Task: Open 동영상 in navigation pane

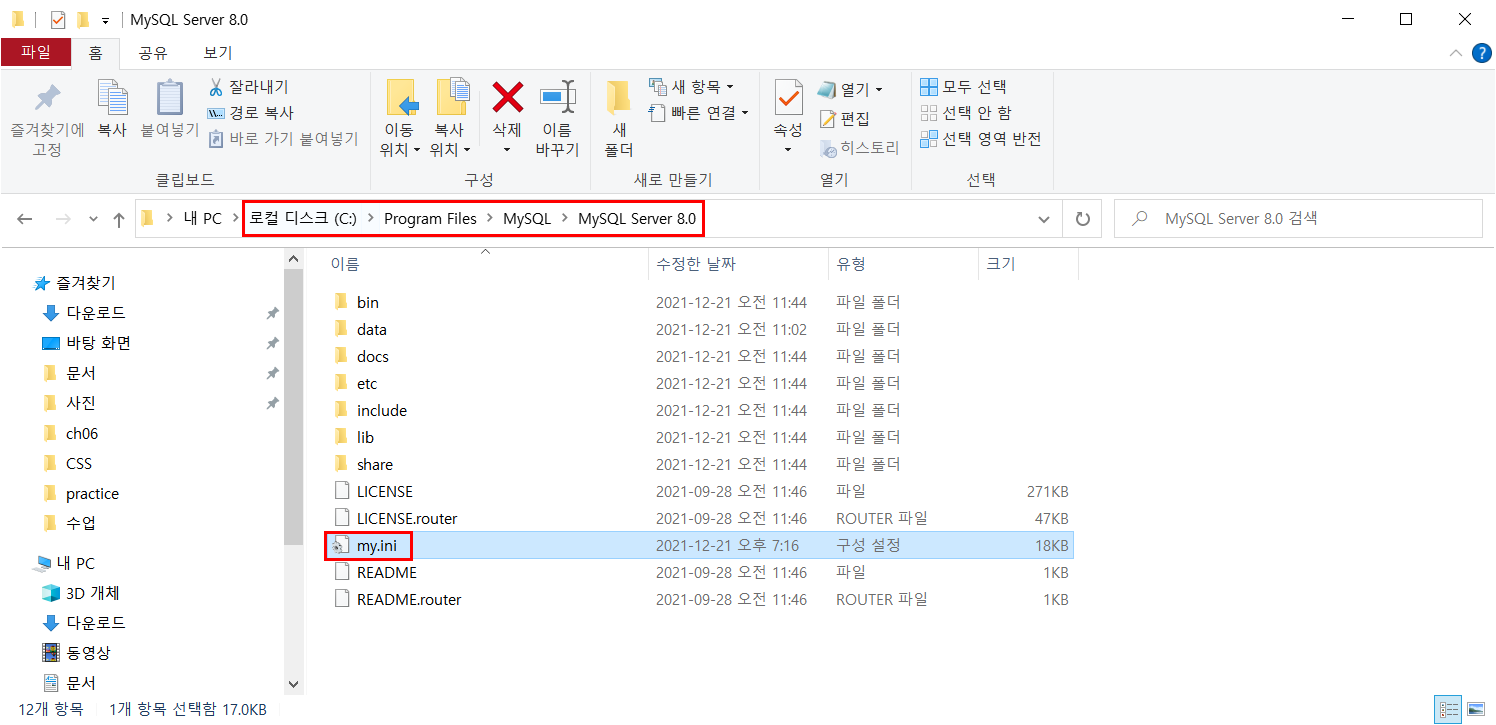Action: [88, 653]
